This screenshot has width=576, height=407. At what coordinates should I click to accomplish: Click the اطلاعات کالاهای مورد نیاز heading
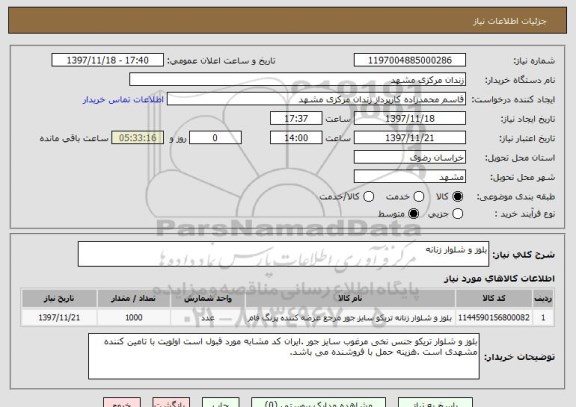pyautogui.click(x=500, y=278)
